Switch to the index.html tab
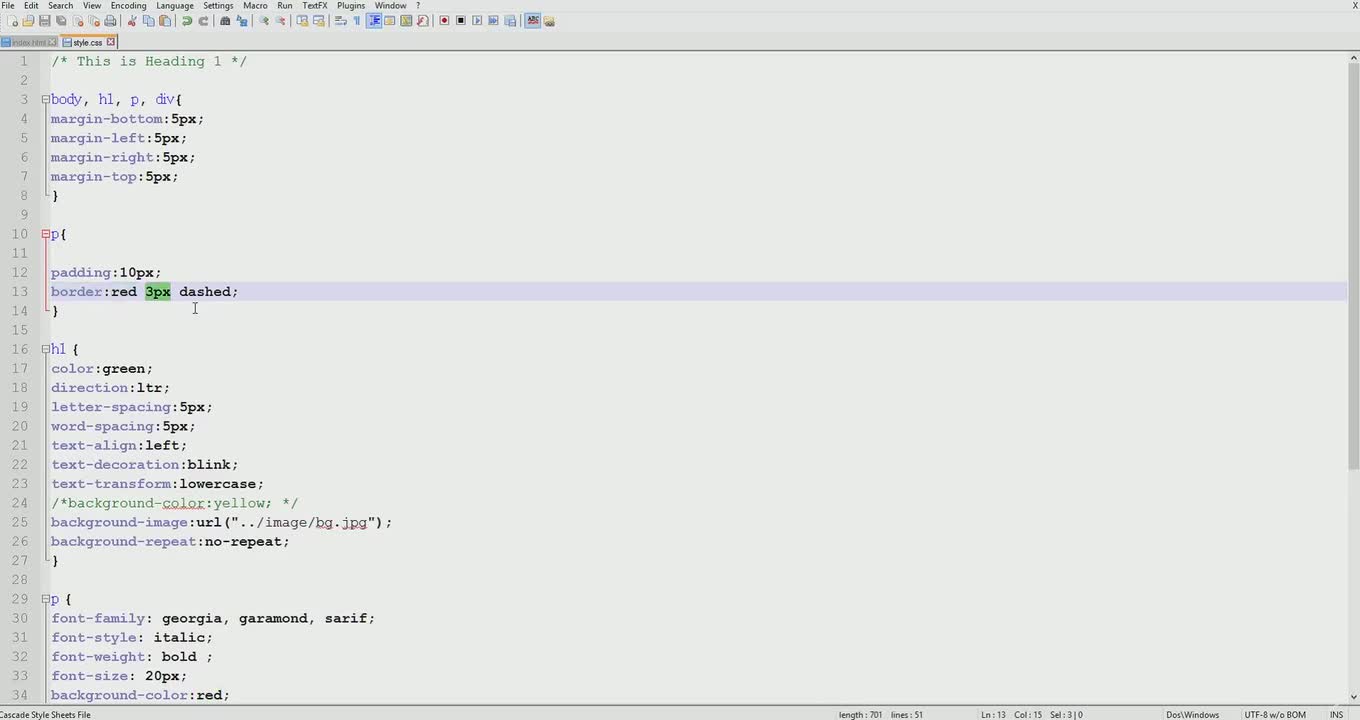 click(x=28, y=42)
